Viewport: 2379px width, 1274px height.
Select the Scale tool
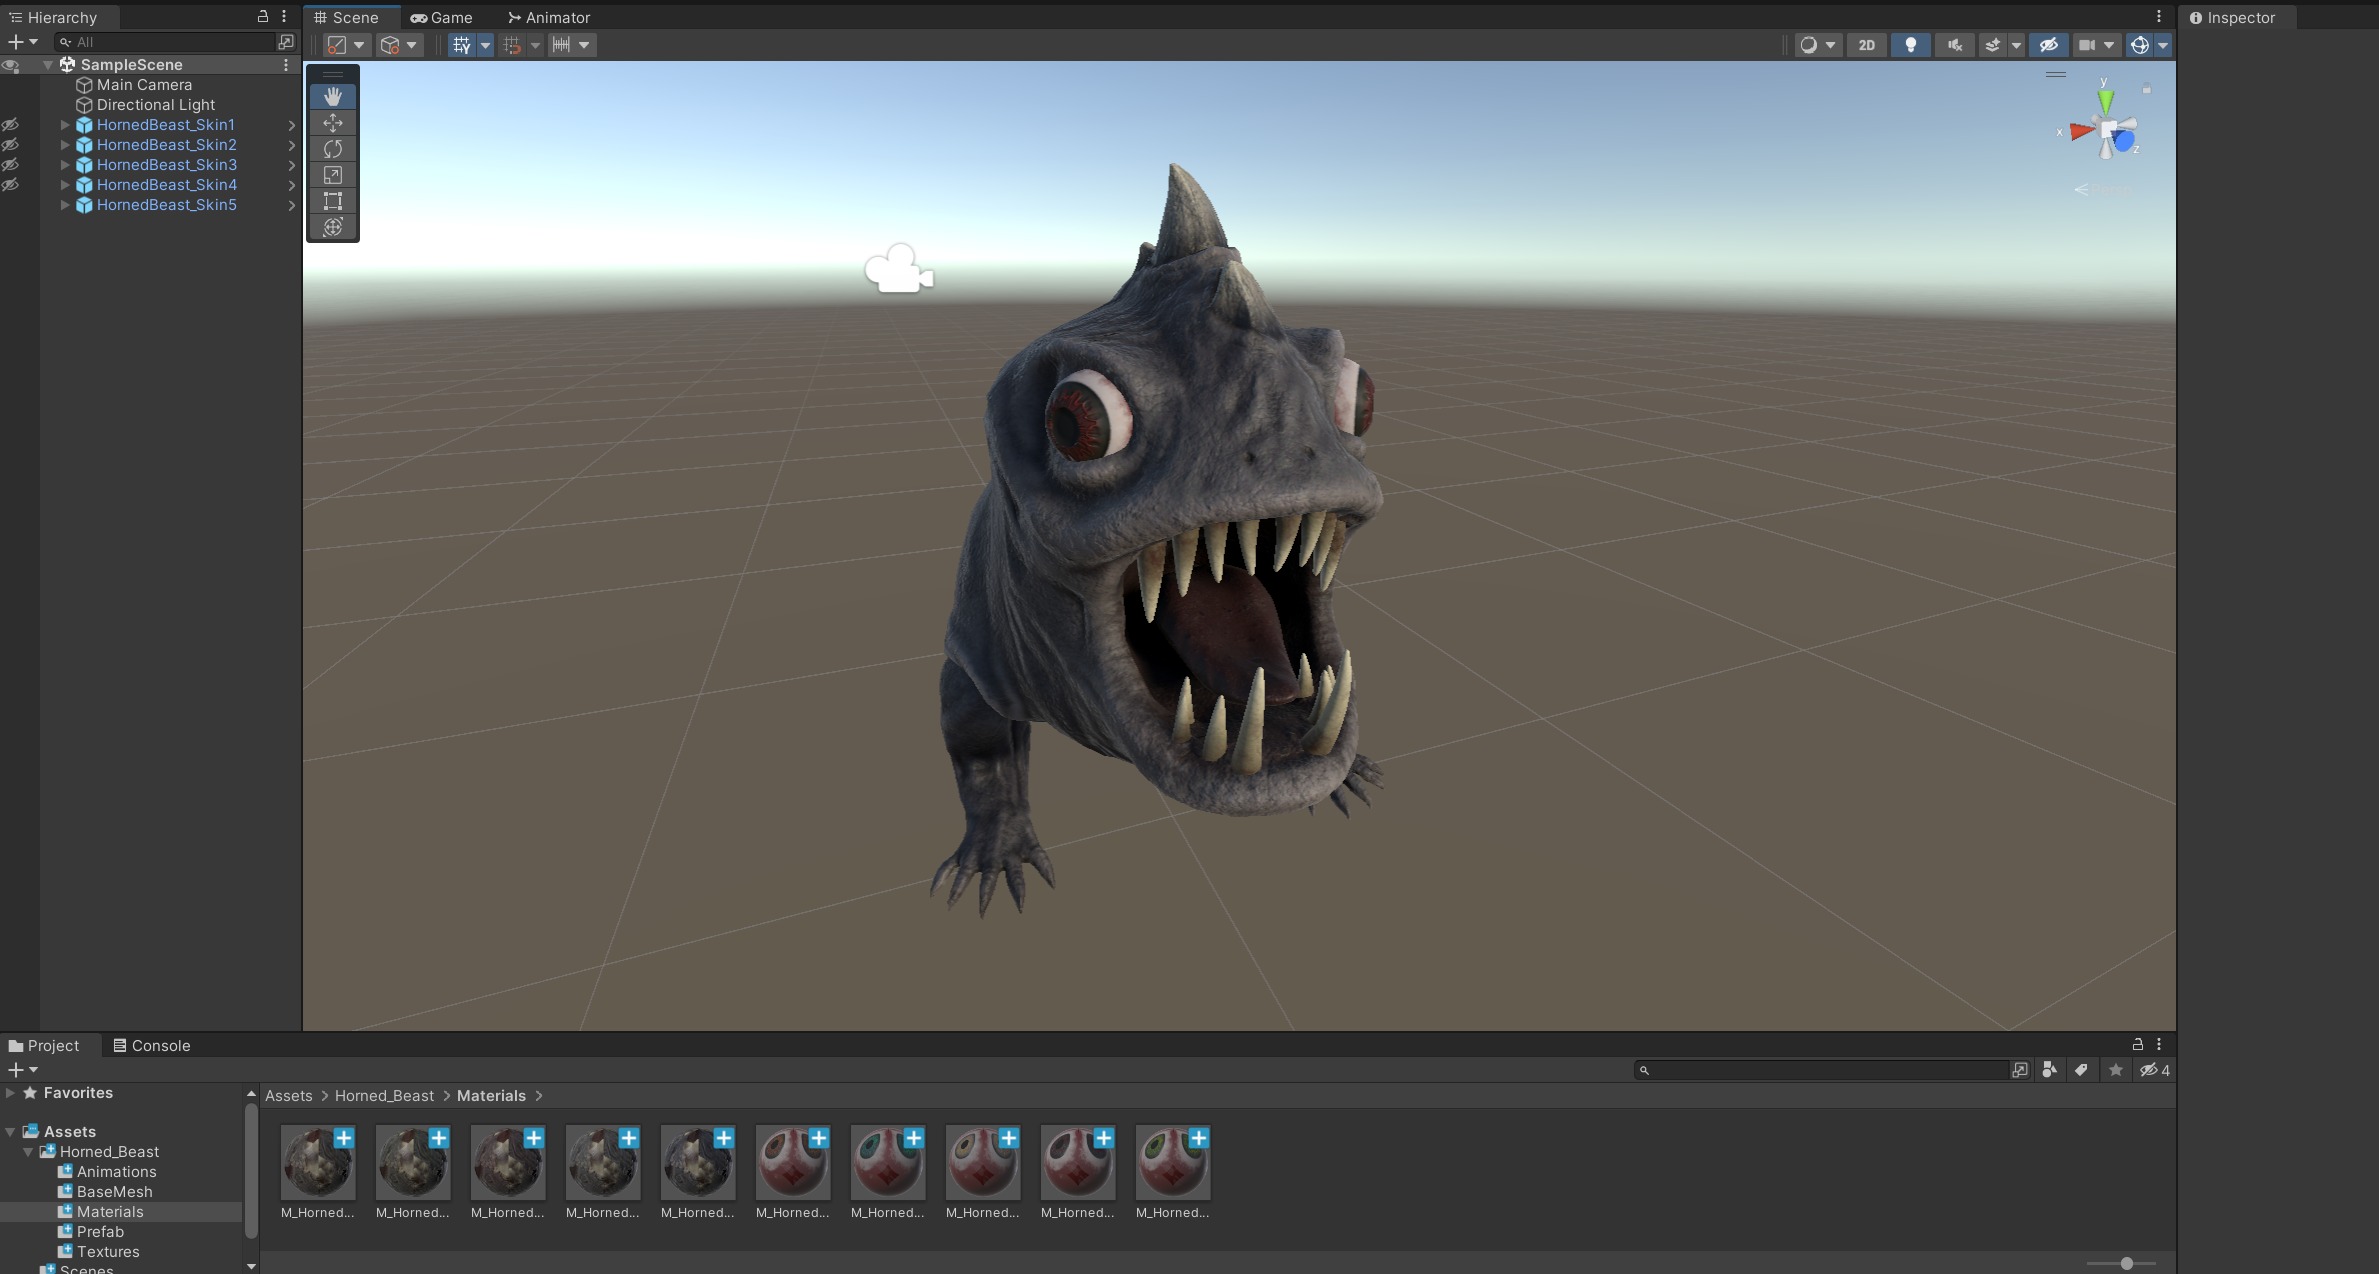coord(333,175)
